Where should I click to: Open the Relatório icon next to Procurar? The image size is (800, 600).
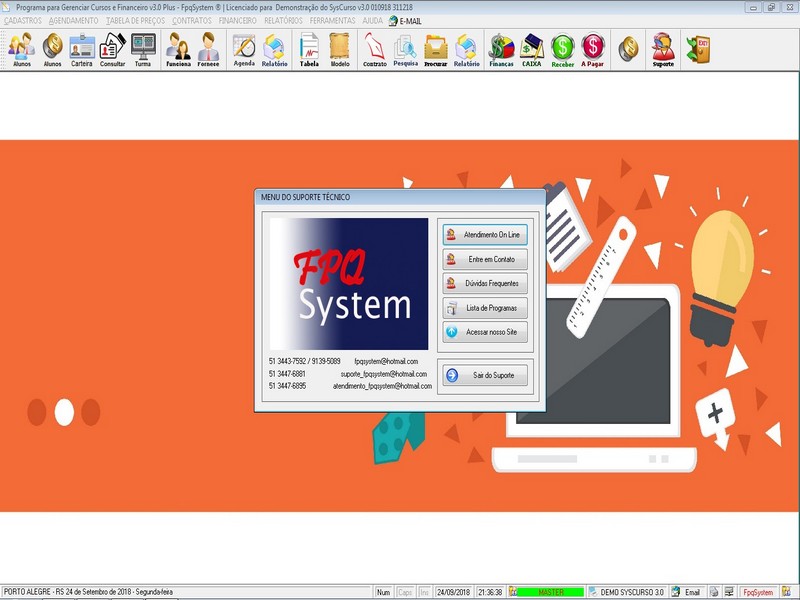[x=466, y=49]
